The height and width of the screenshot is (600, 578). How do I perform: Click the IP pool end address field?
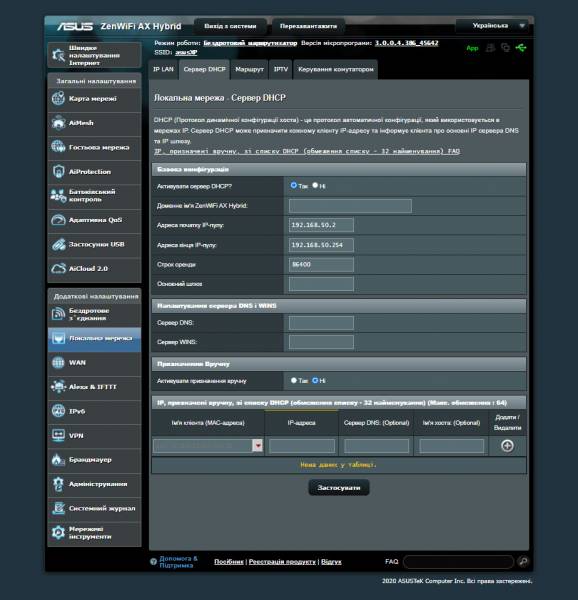point(321,245)
